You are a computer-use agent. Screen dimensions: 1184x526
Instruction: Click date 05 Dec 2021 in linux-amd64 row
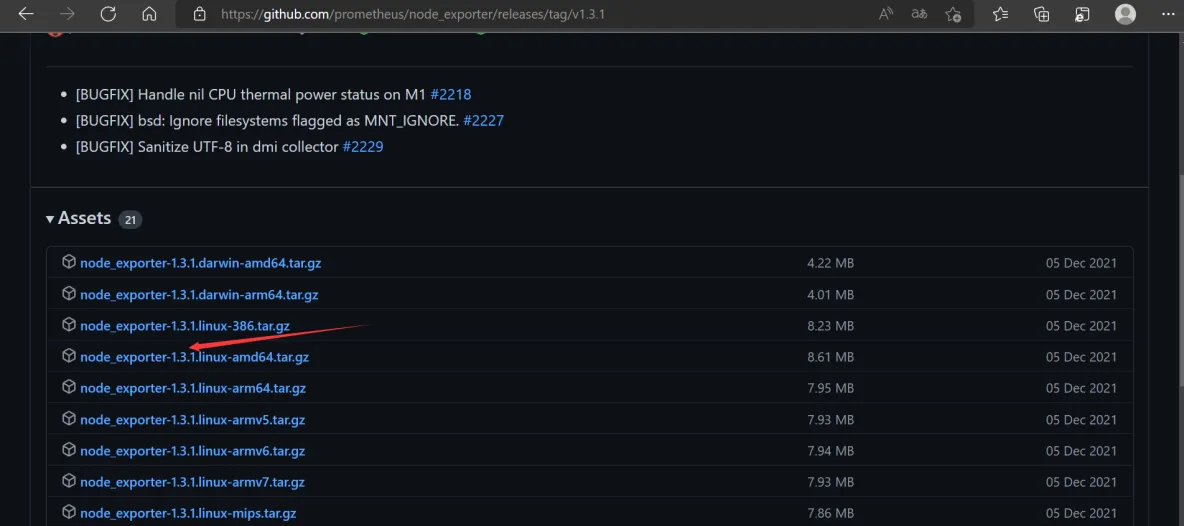[1081, 357]
